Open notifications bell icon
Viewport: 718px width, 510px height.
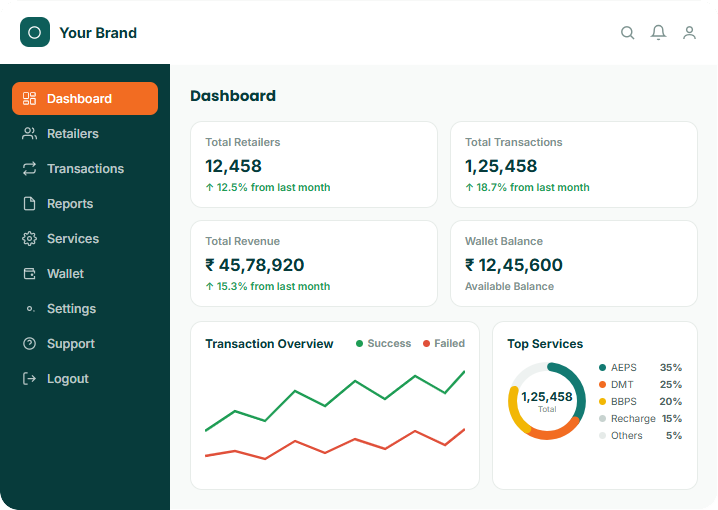click(x=658, y=33)
